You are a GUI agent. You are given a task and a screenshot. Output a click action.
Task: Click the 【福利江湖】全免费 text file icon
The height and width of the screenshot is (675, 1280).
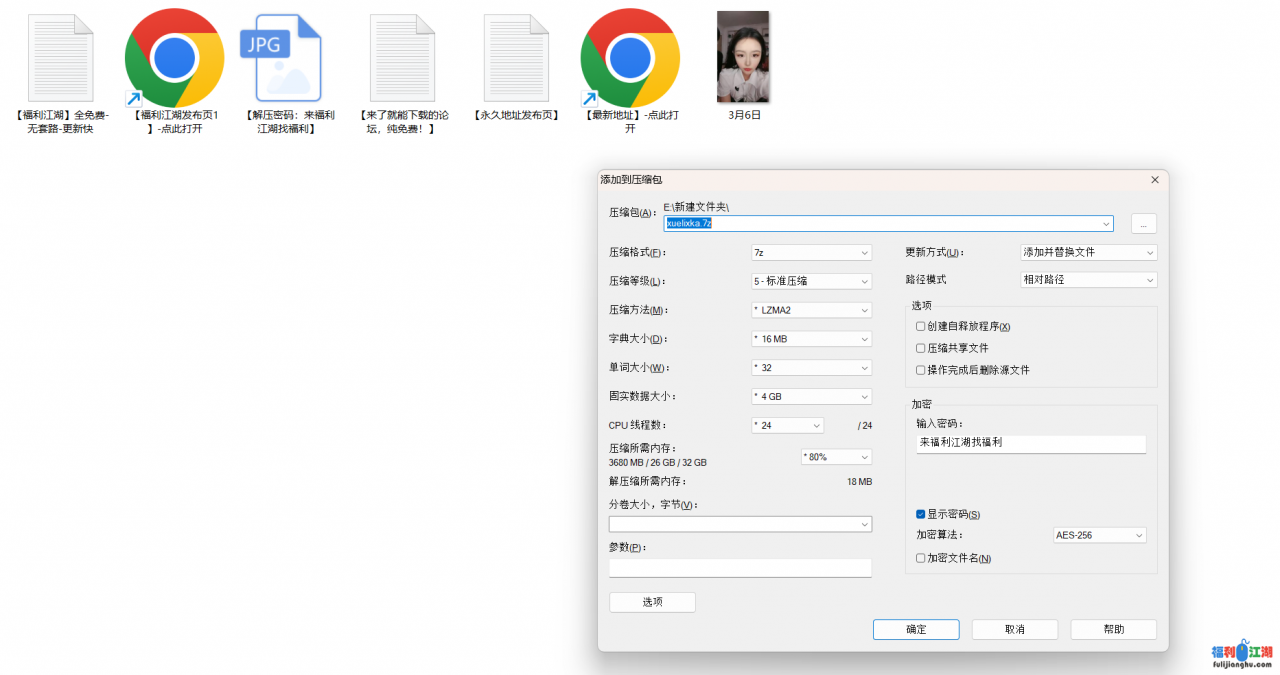tap(61, 58)
